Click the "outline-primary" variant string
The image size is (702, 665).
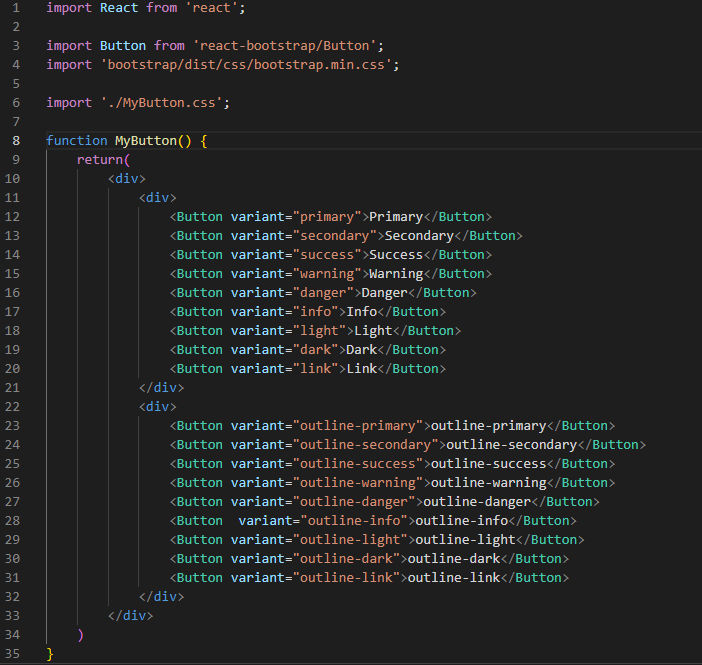click(358, 425)
